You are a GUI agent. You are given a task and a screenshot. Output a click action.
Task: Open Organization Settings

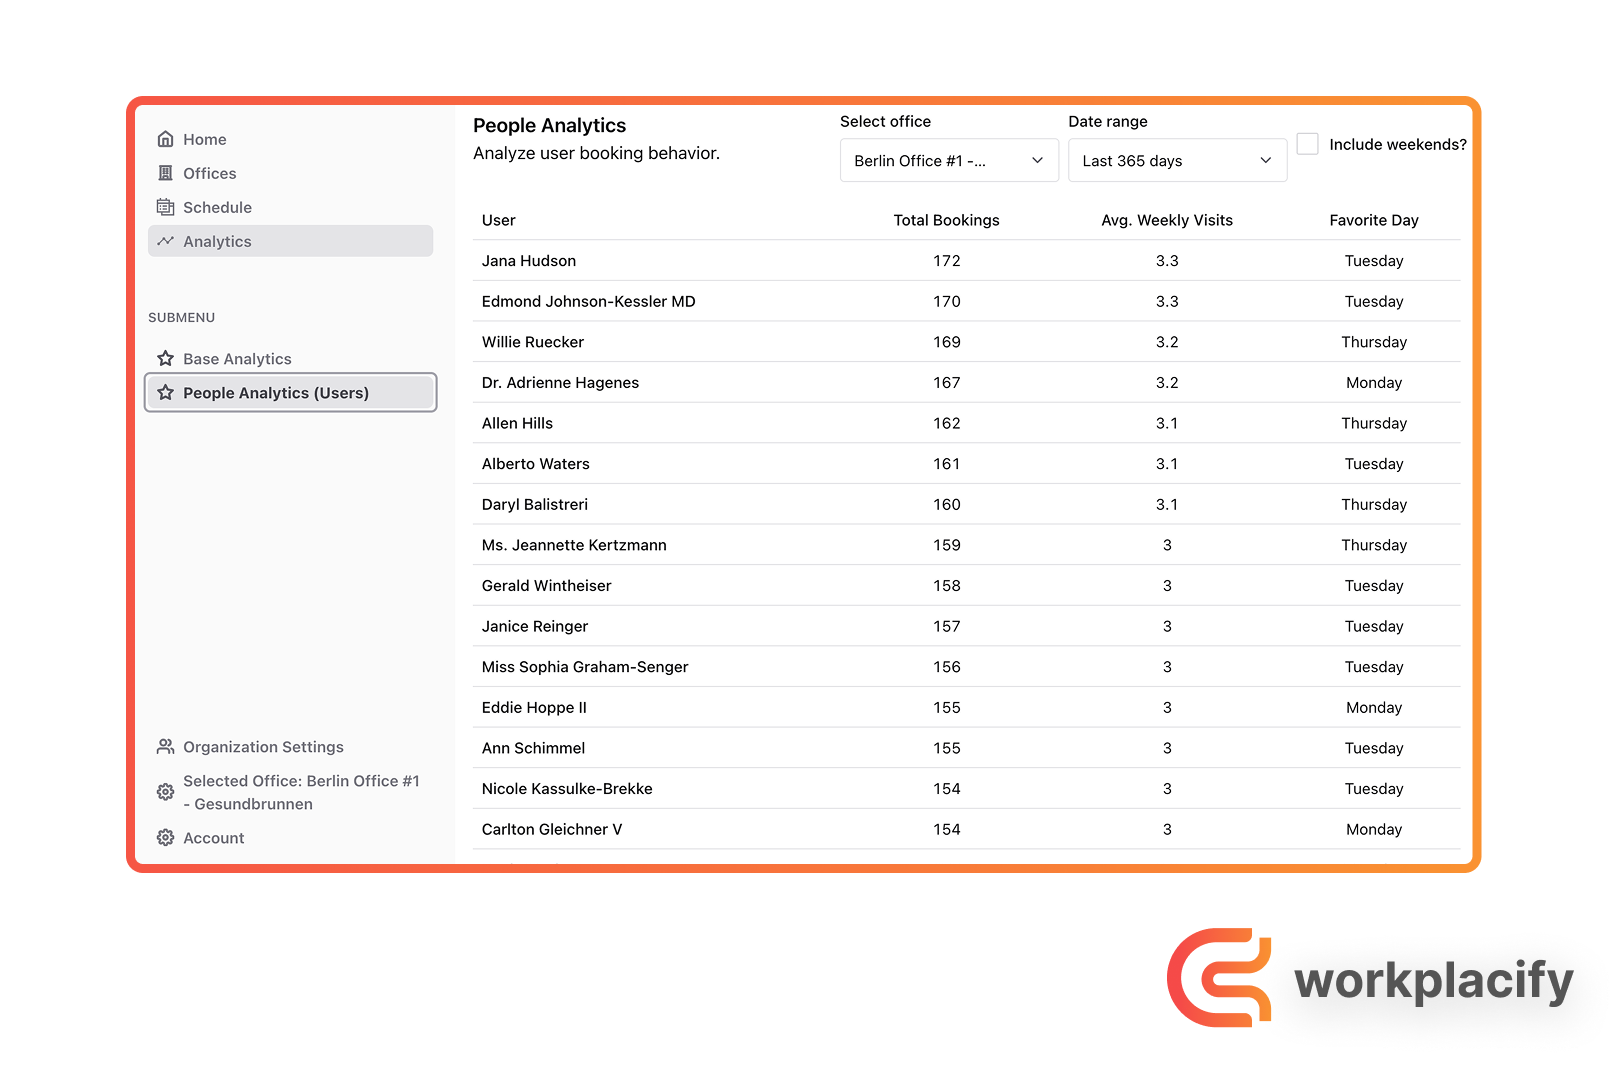(x=262, y=746)
